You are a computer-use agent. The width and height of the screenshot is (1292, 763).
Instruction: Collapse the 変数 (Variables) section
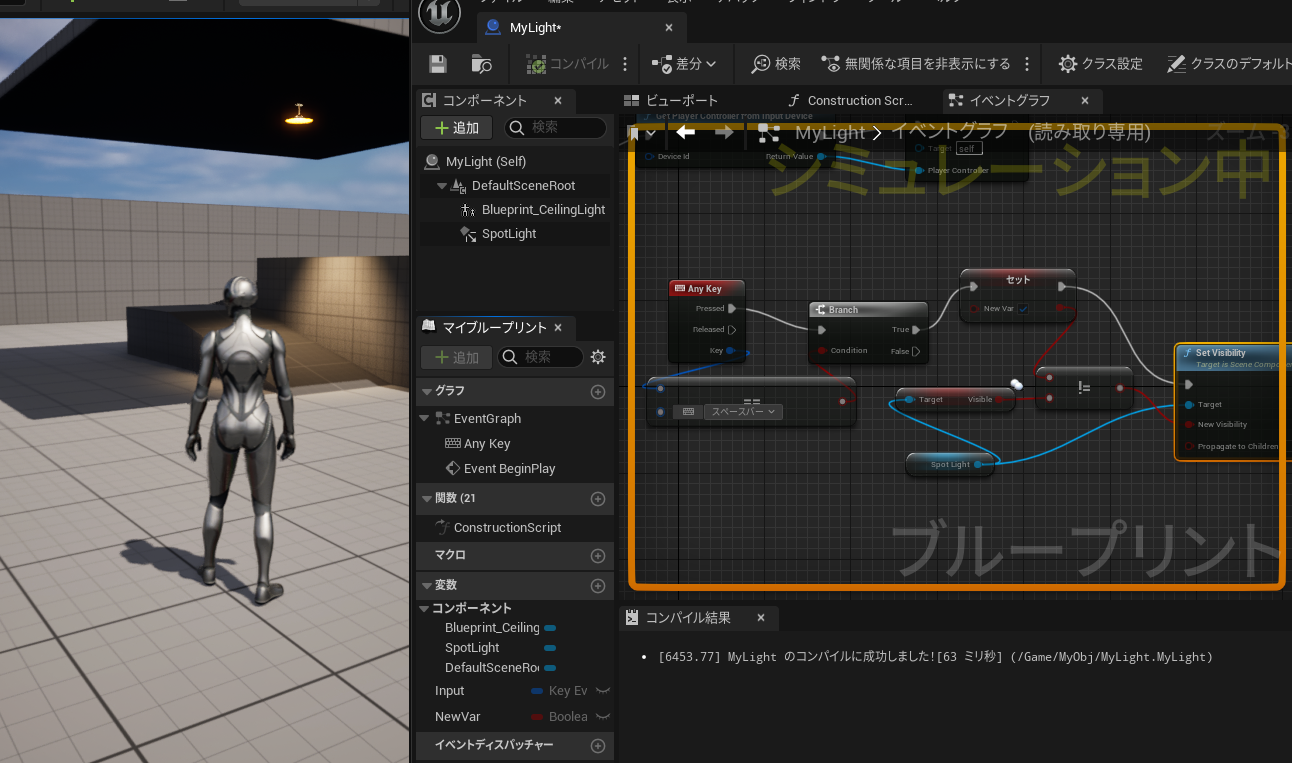point(427,585)
